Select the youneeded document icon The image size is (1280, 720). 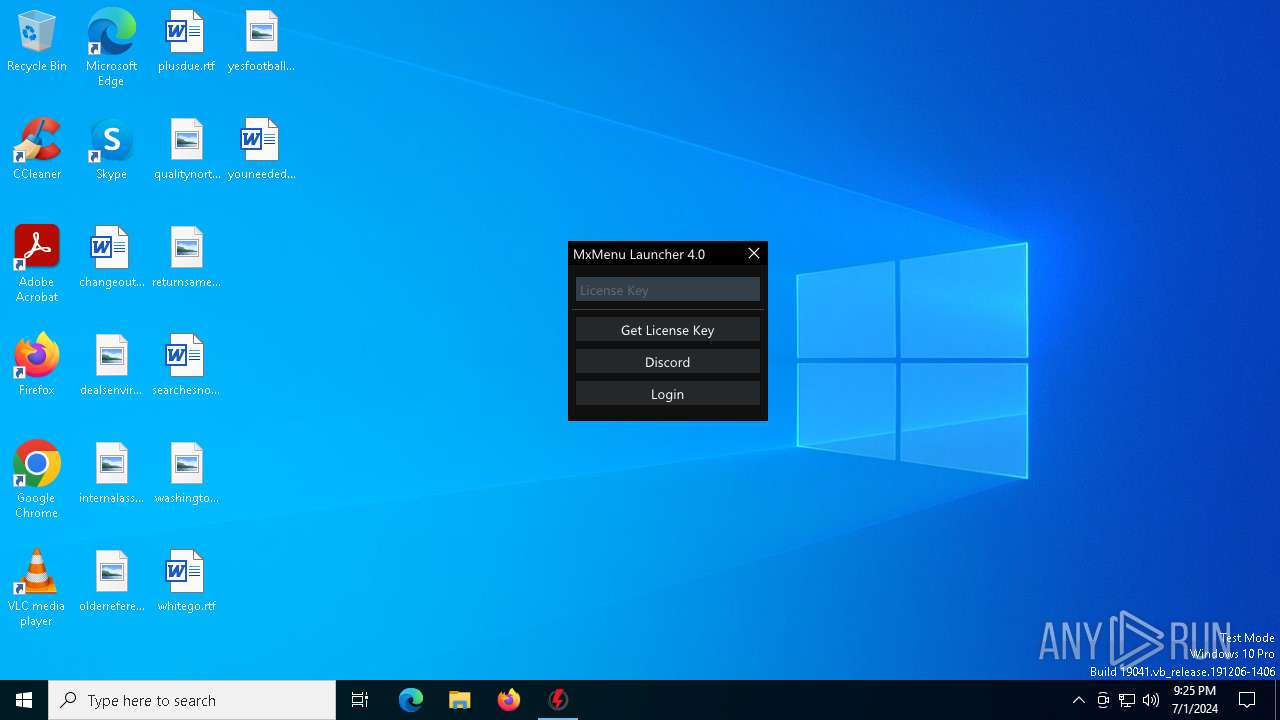(261, 150)
